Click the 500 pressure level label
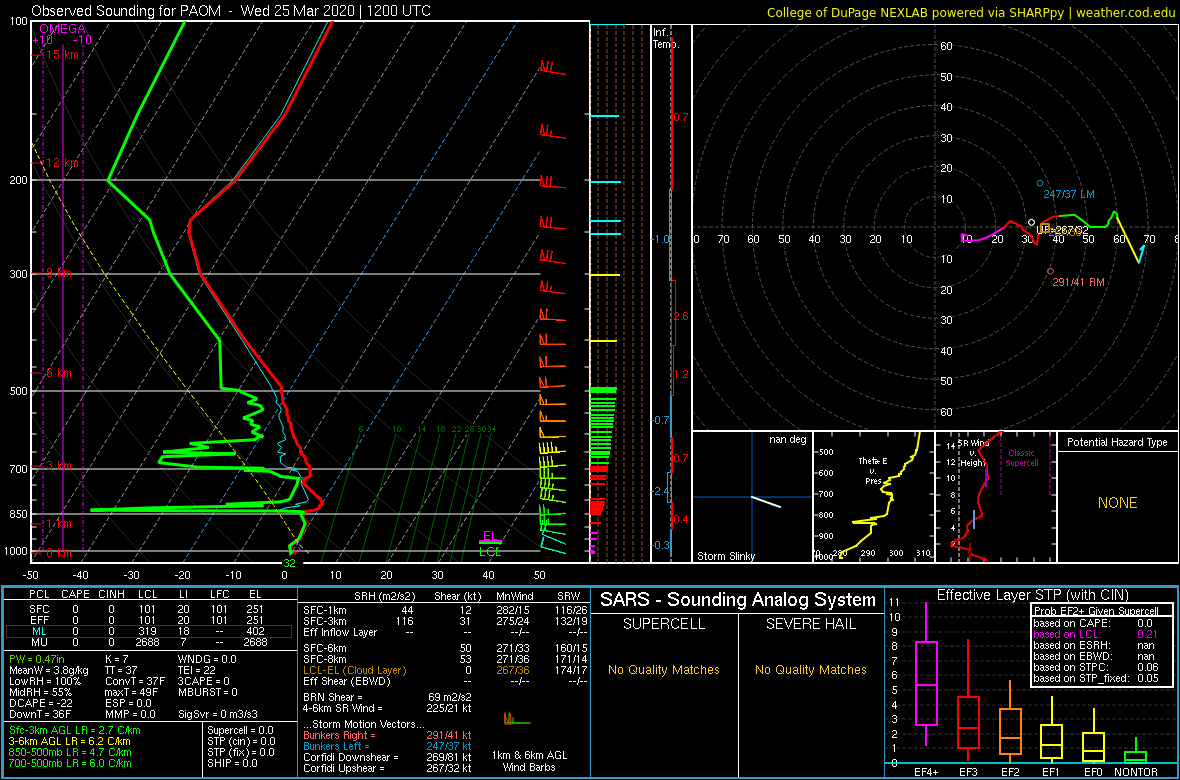Viewport: 1180px width, 780px height. coord(17,392)
